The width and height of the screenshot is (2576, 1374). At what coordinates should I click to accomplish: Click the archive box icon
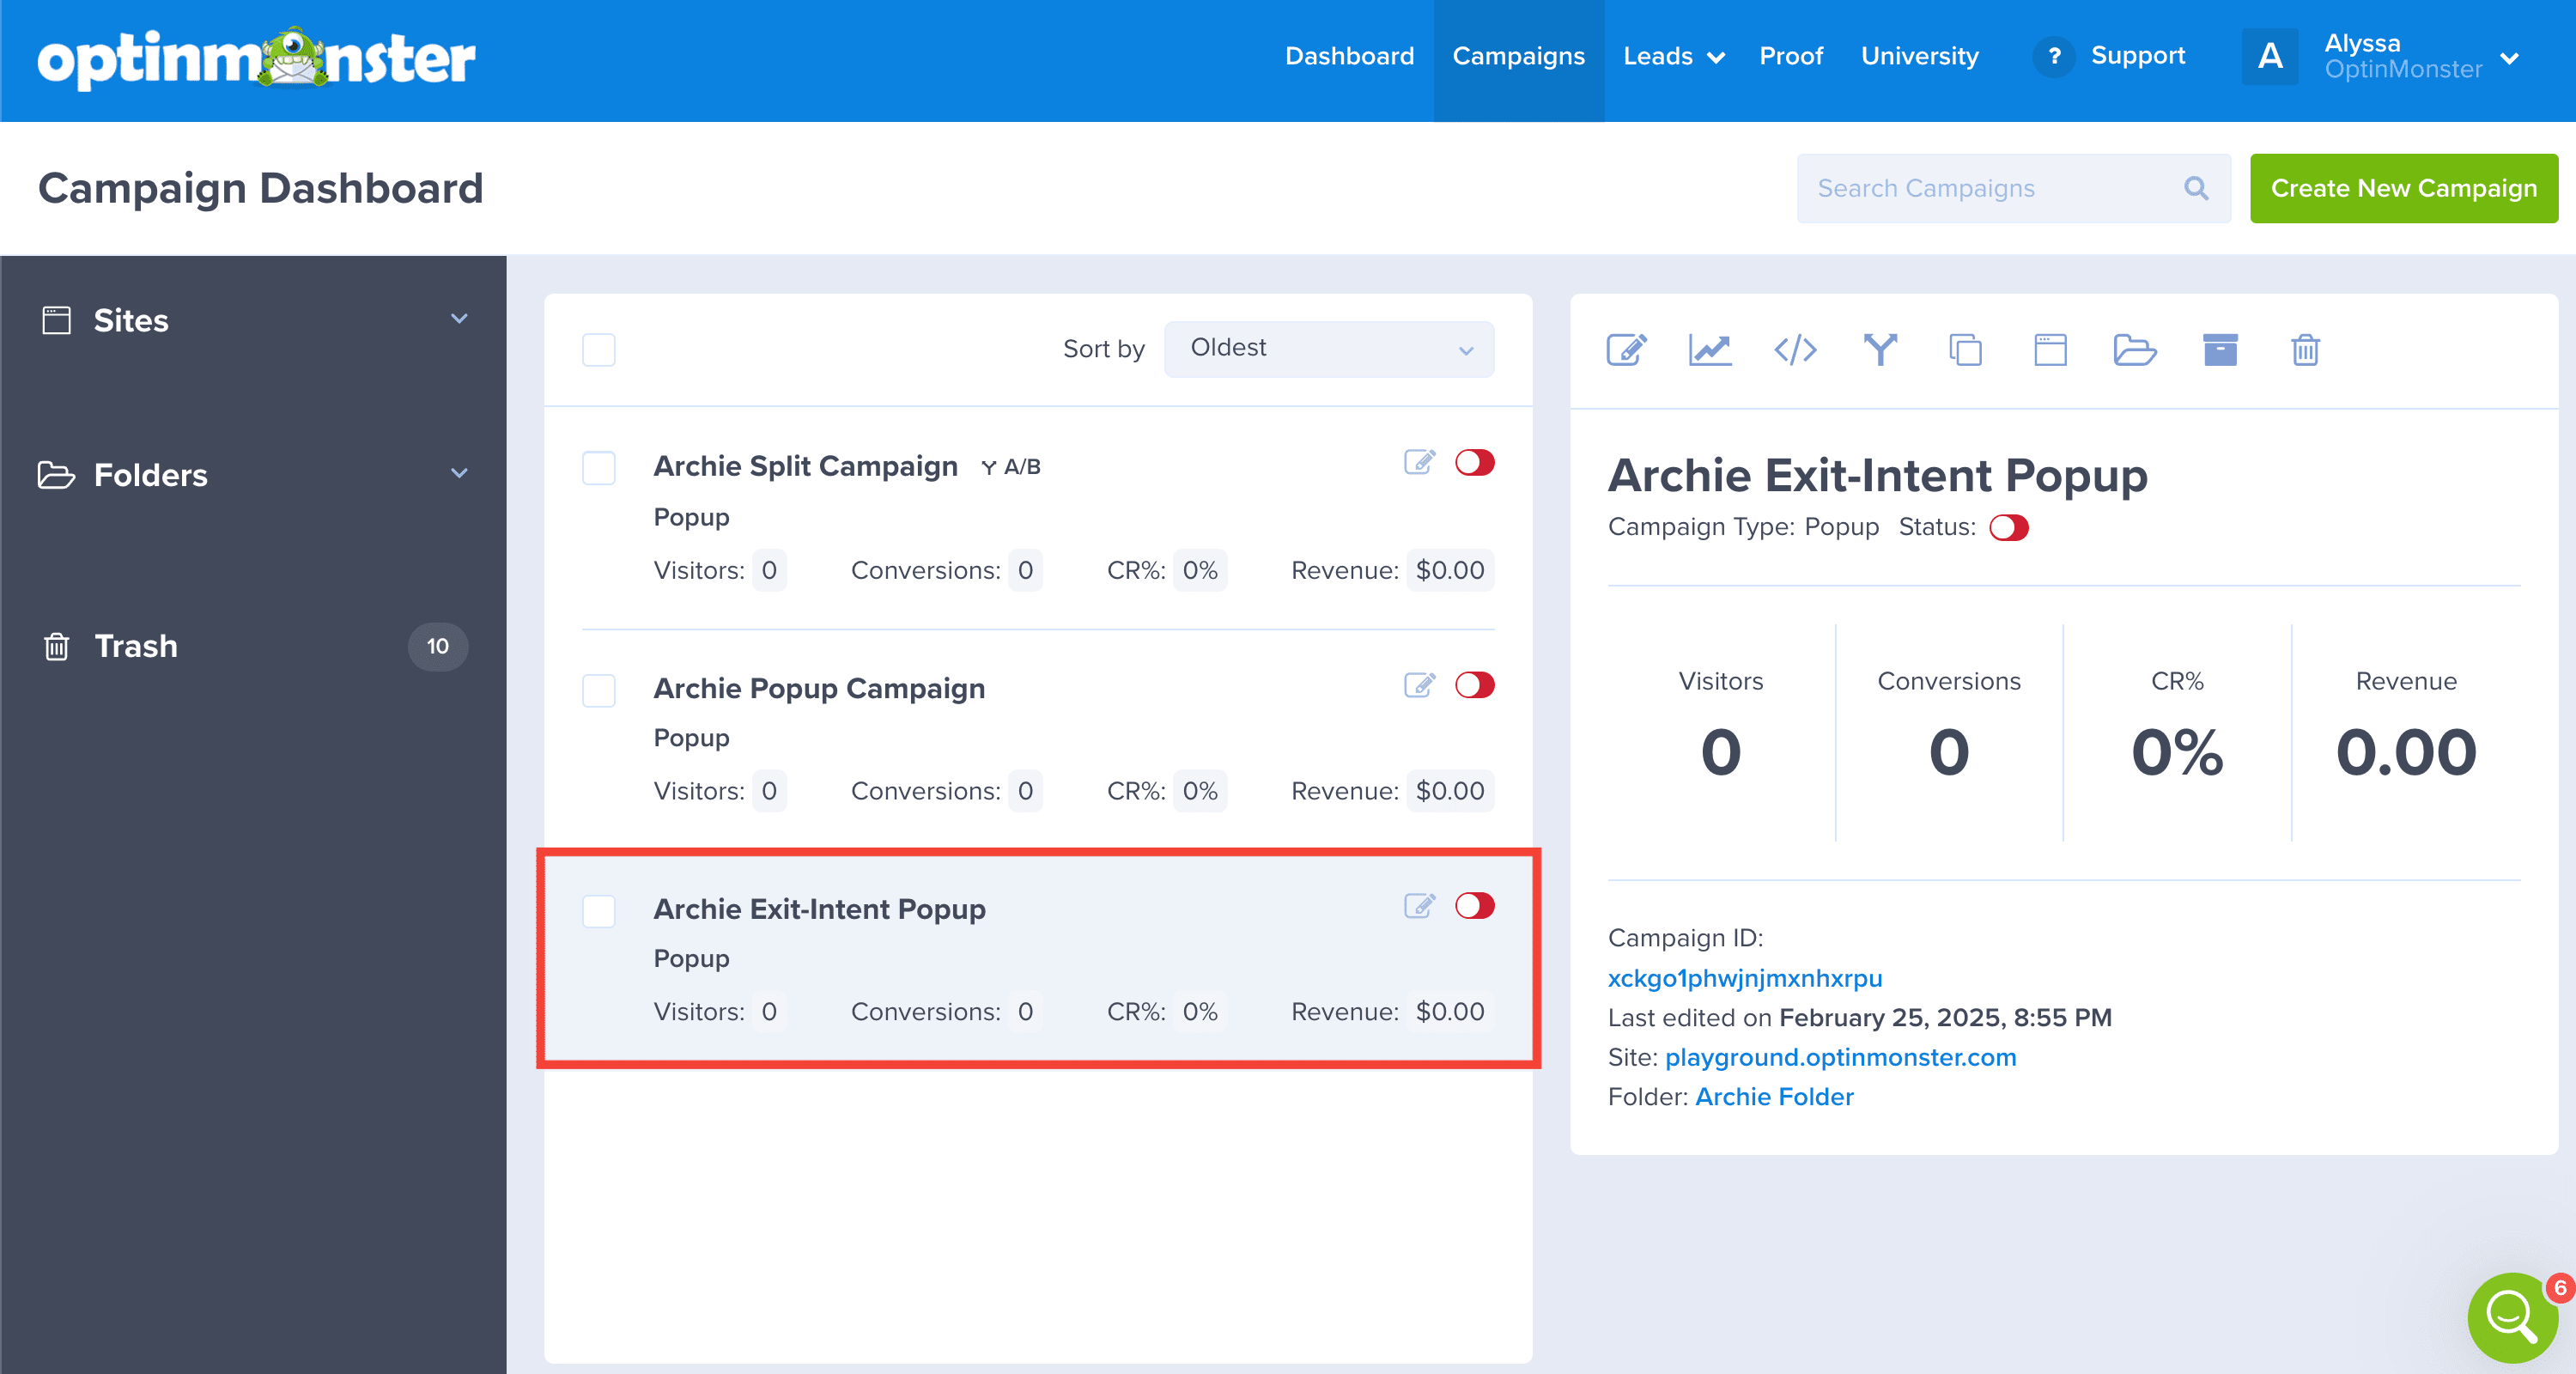[x=2220, y=350]
